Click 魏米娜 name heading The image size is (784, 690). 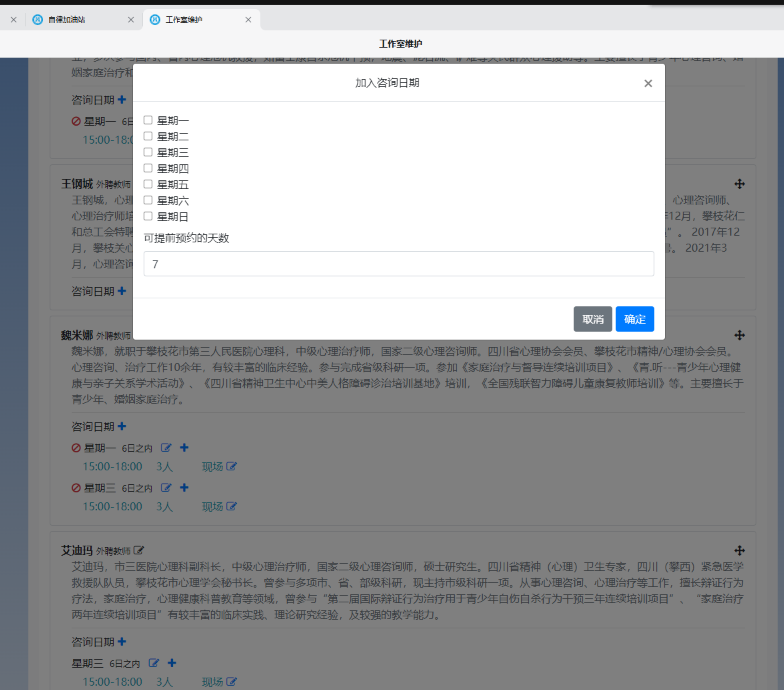point(77,335)
